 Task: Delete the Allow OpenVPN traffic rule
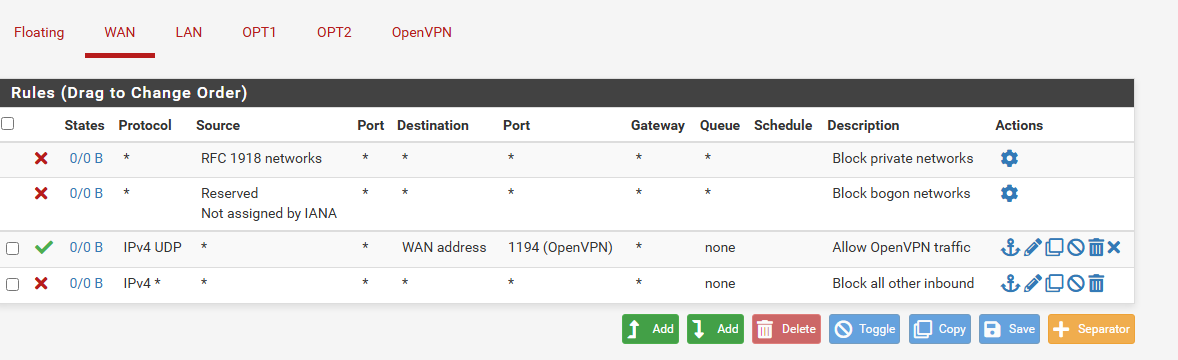1096,247
